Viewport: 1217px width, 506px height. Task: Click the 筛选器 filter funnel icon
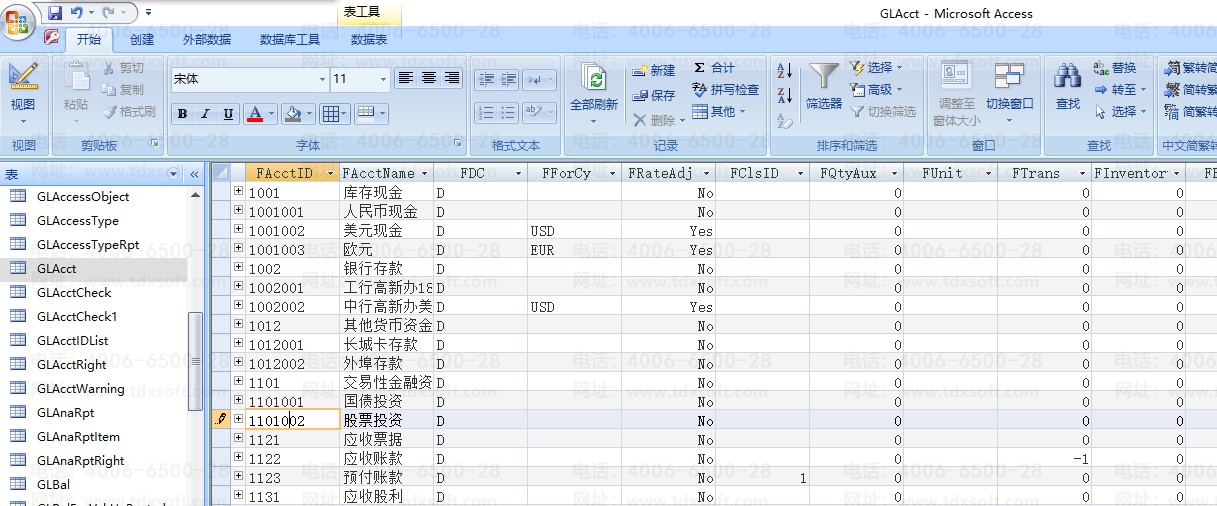pyautogui.click(x=824, y=78)
